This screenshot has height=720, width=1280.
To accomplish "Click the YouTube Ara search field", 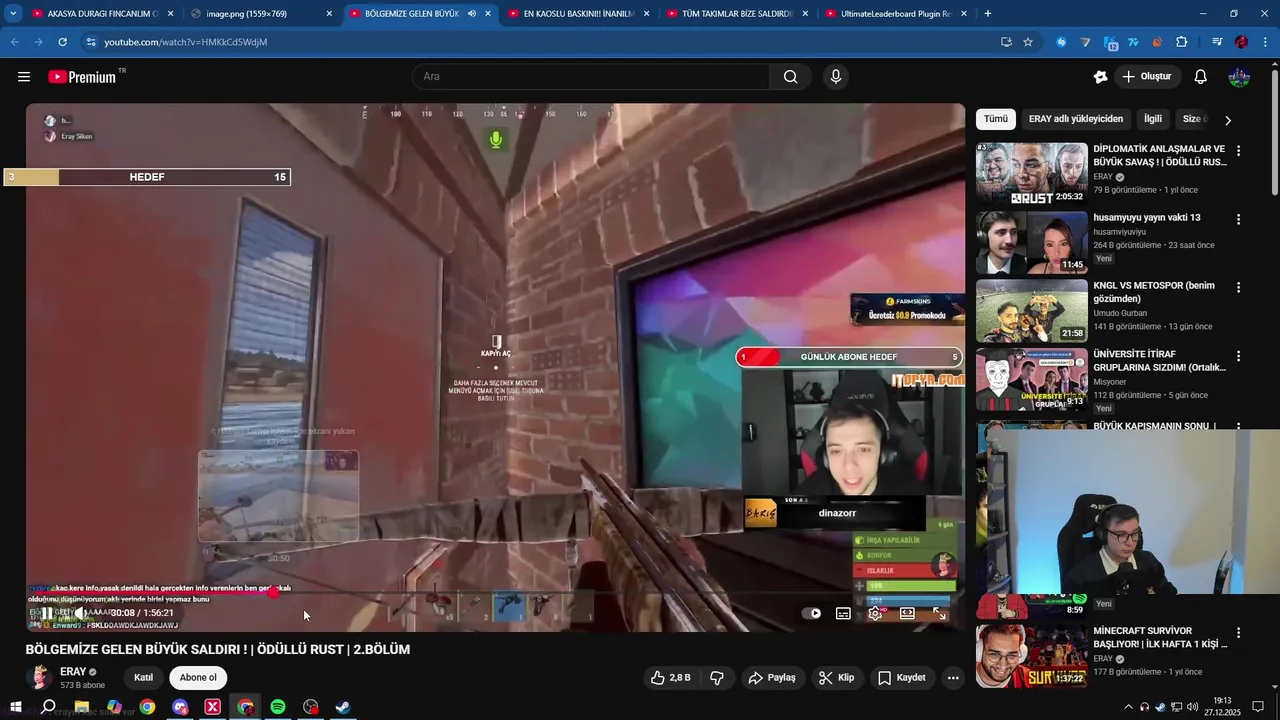I will tap(591, 77).
